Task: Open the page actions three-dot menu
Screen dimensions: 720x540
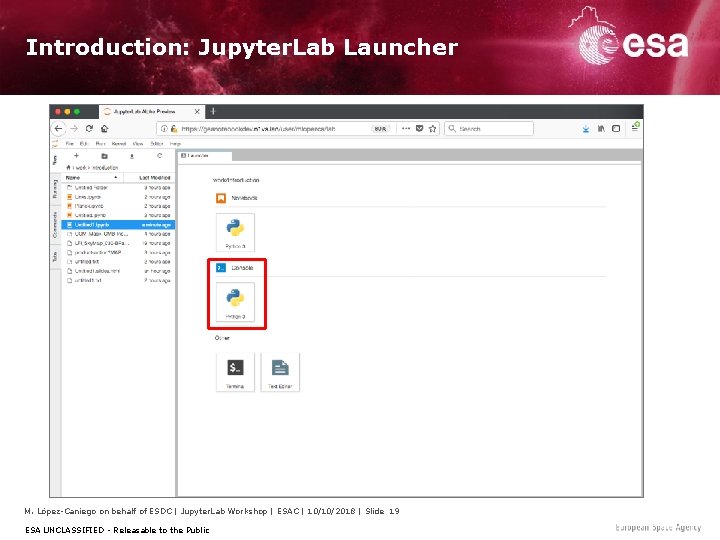Action: click(406, 129)
